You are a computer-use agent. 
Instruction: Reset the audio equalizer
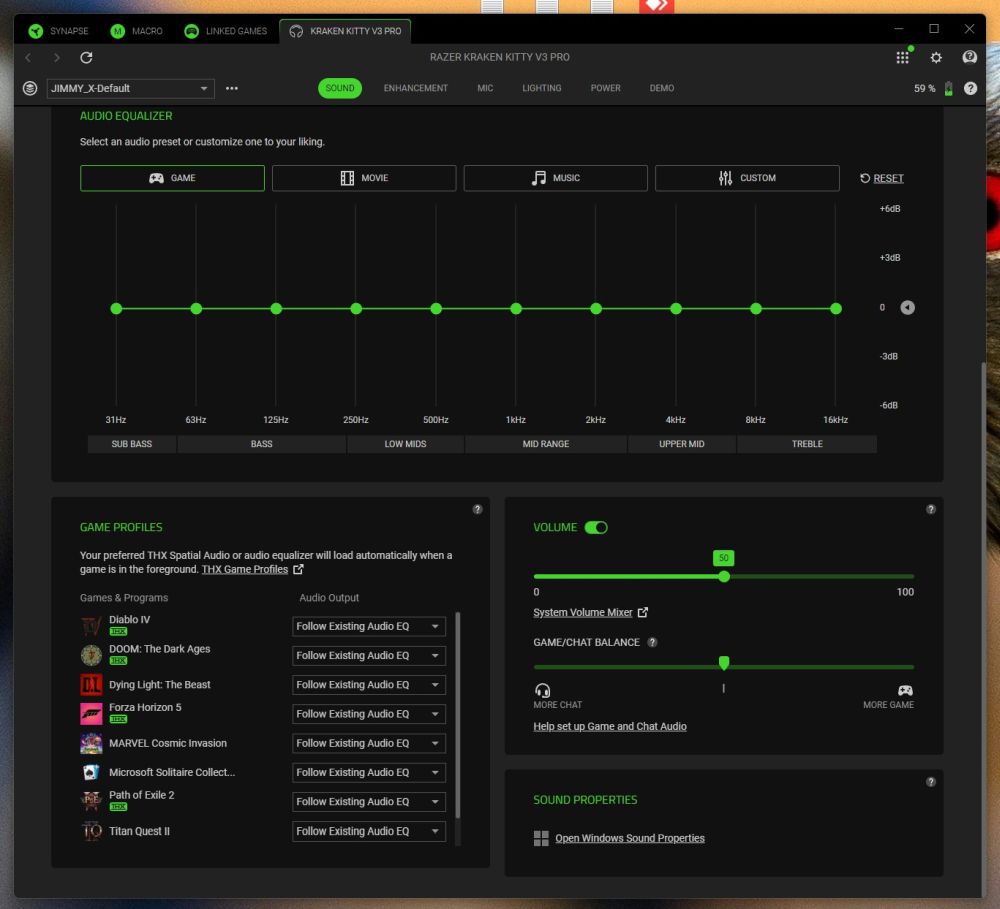[x=881, y=178]
